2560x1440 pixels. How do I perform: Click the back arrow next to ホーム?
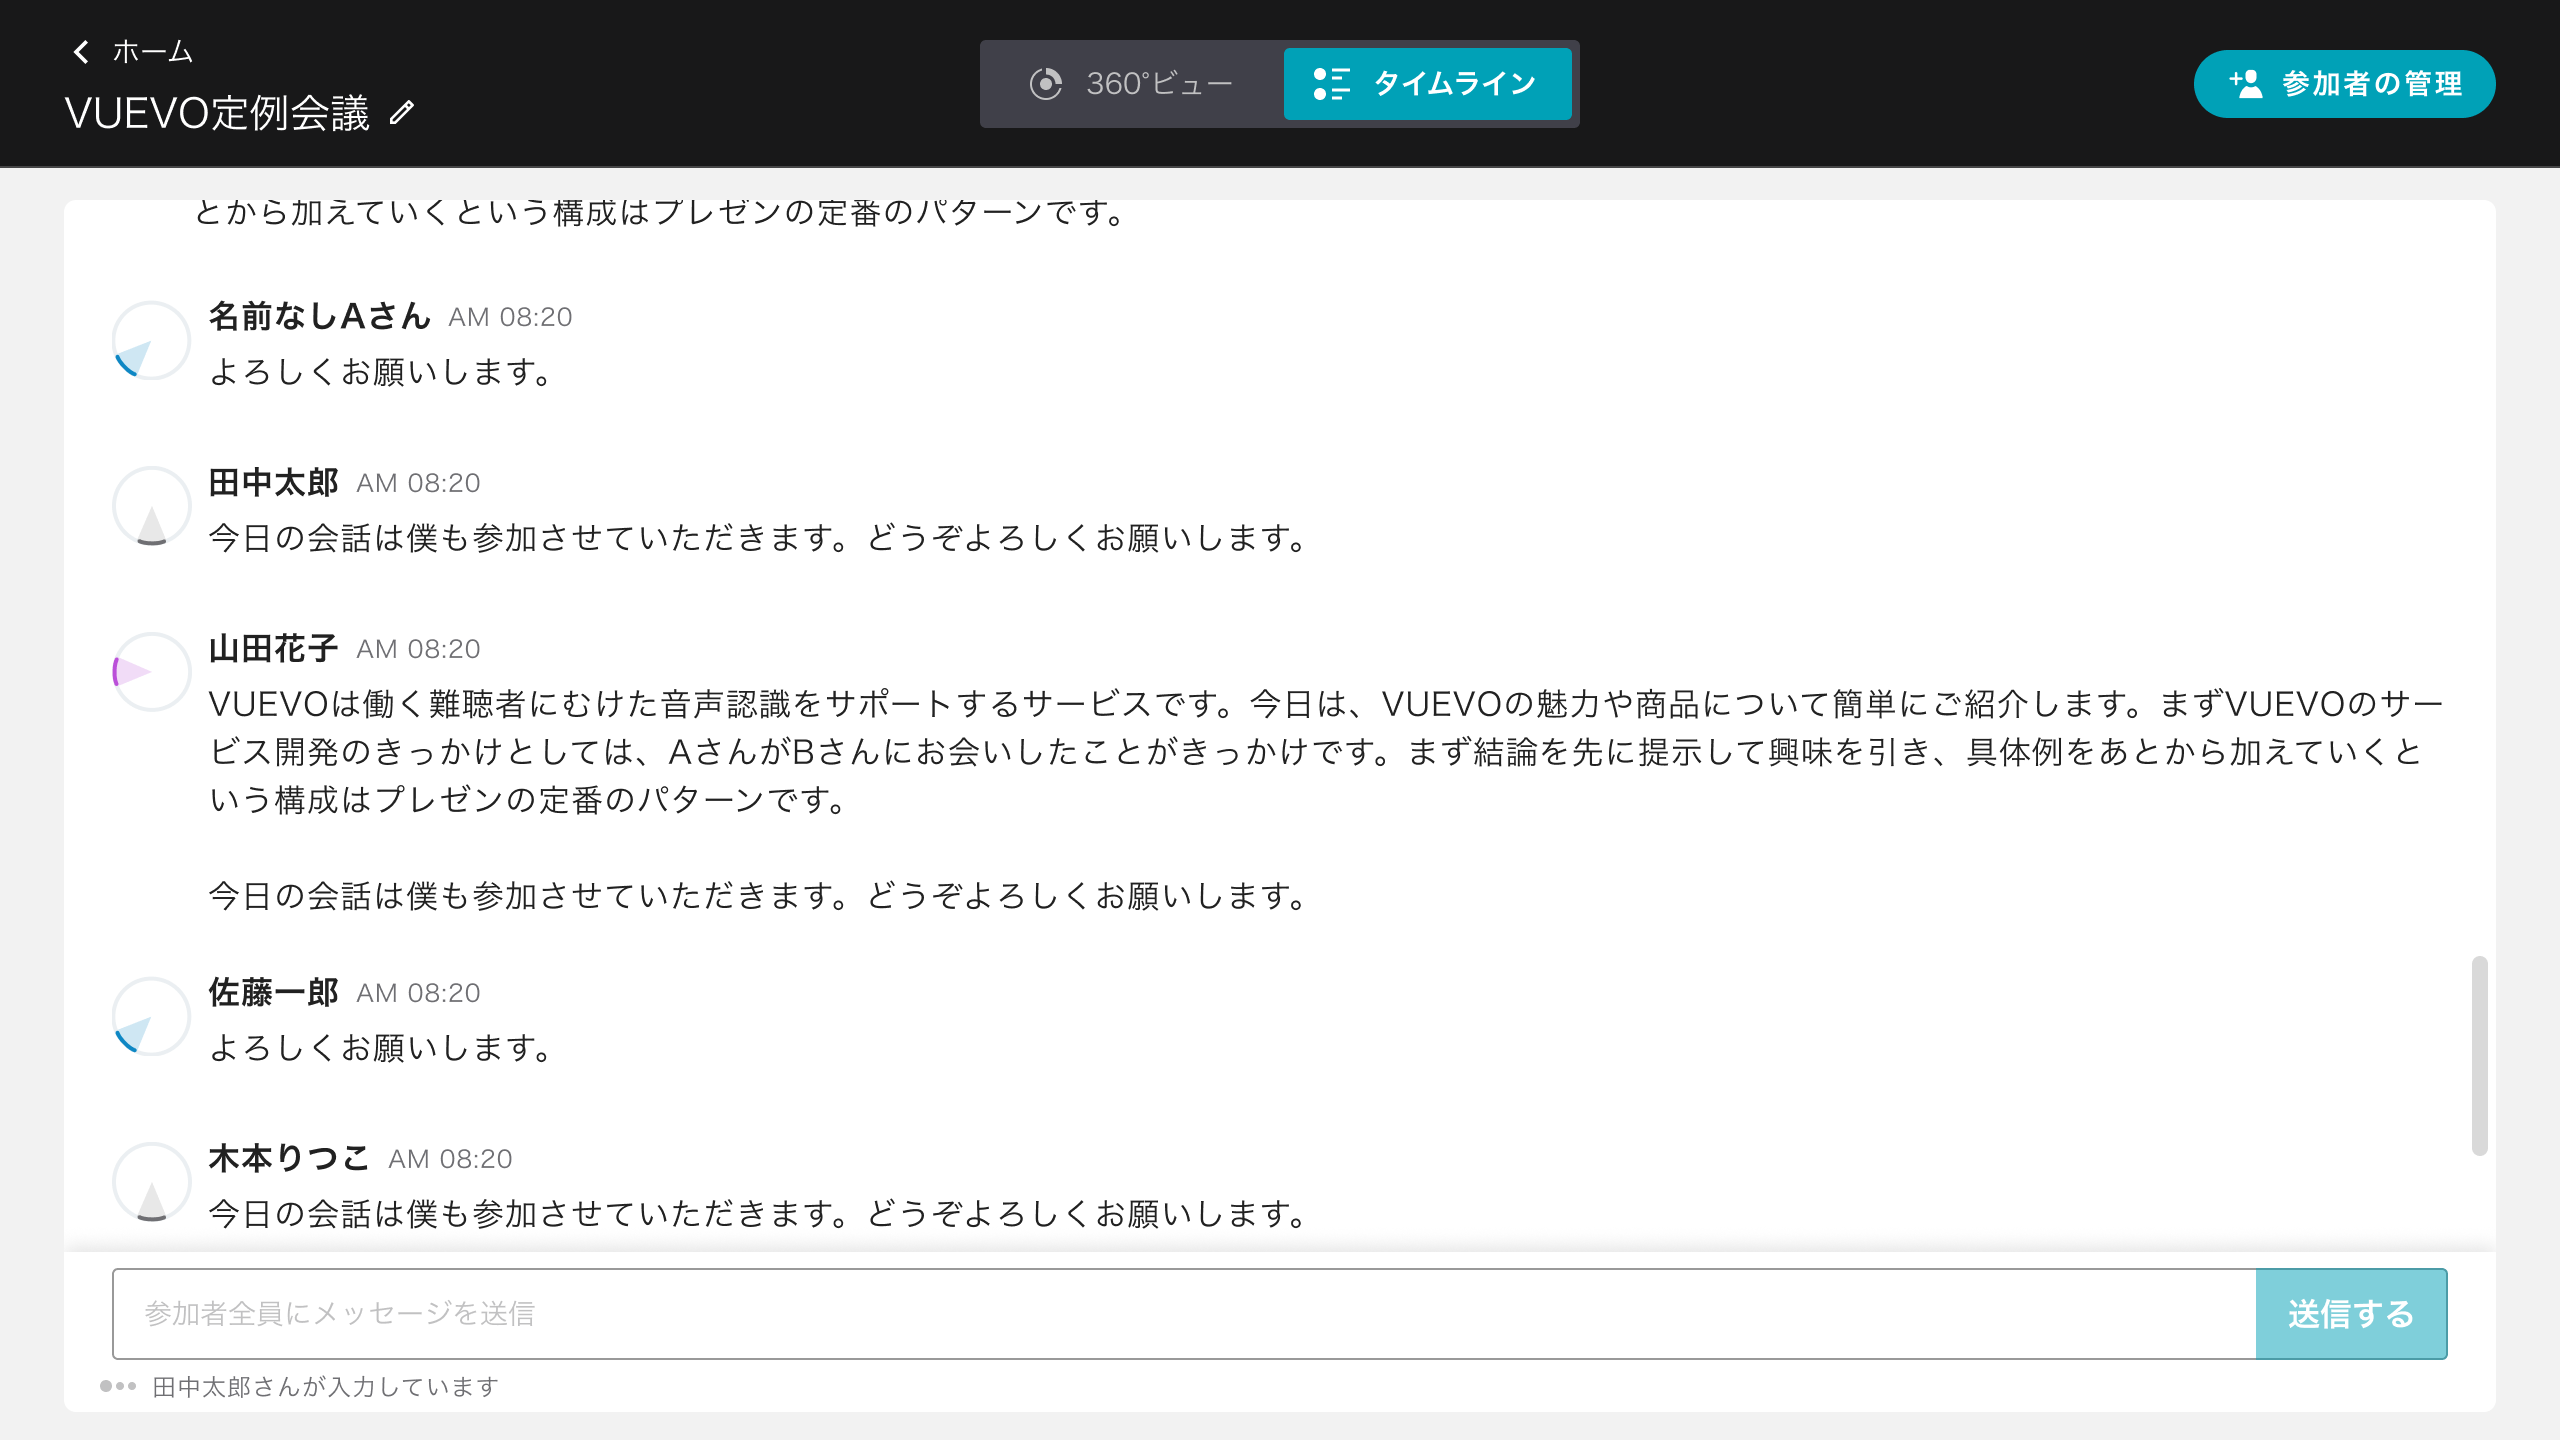tap(82, 51)
